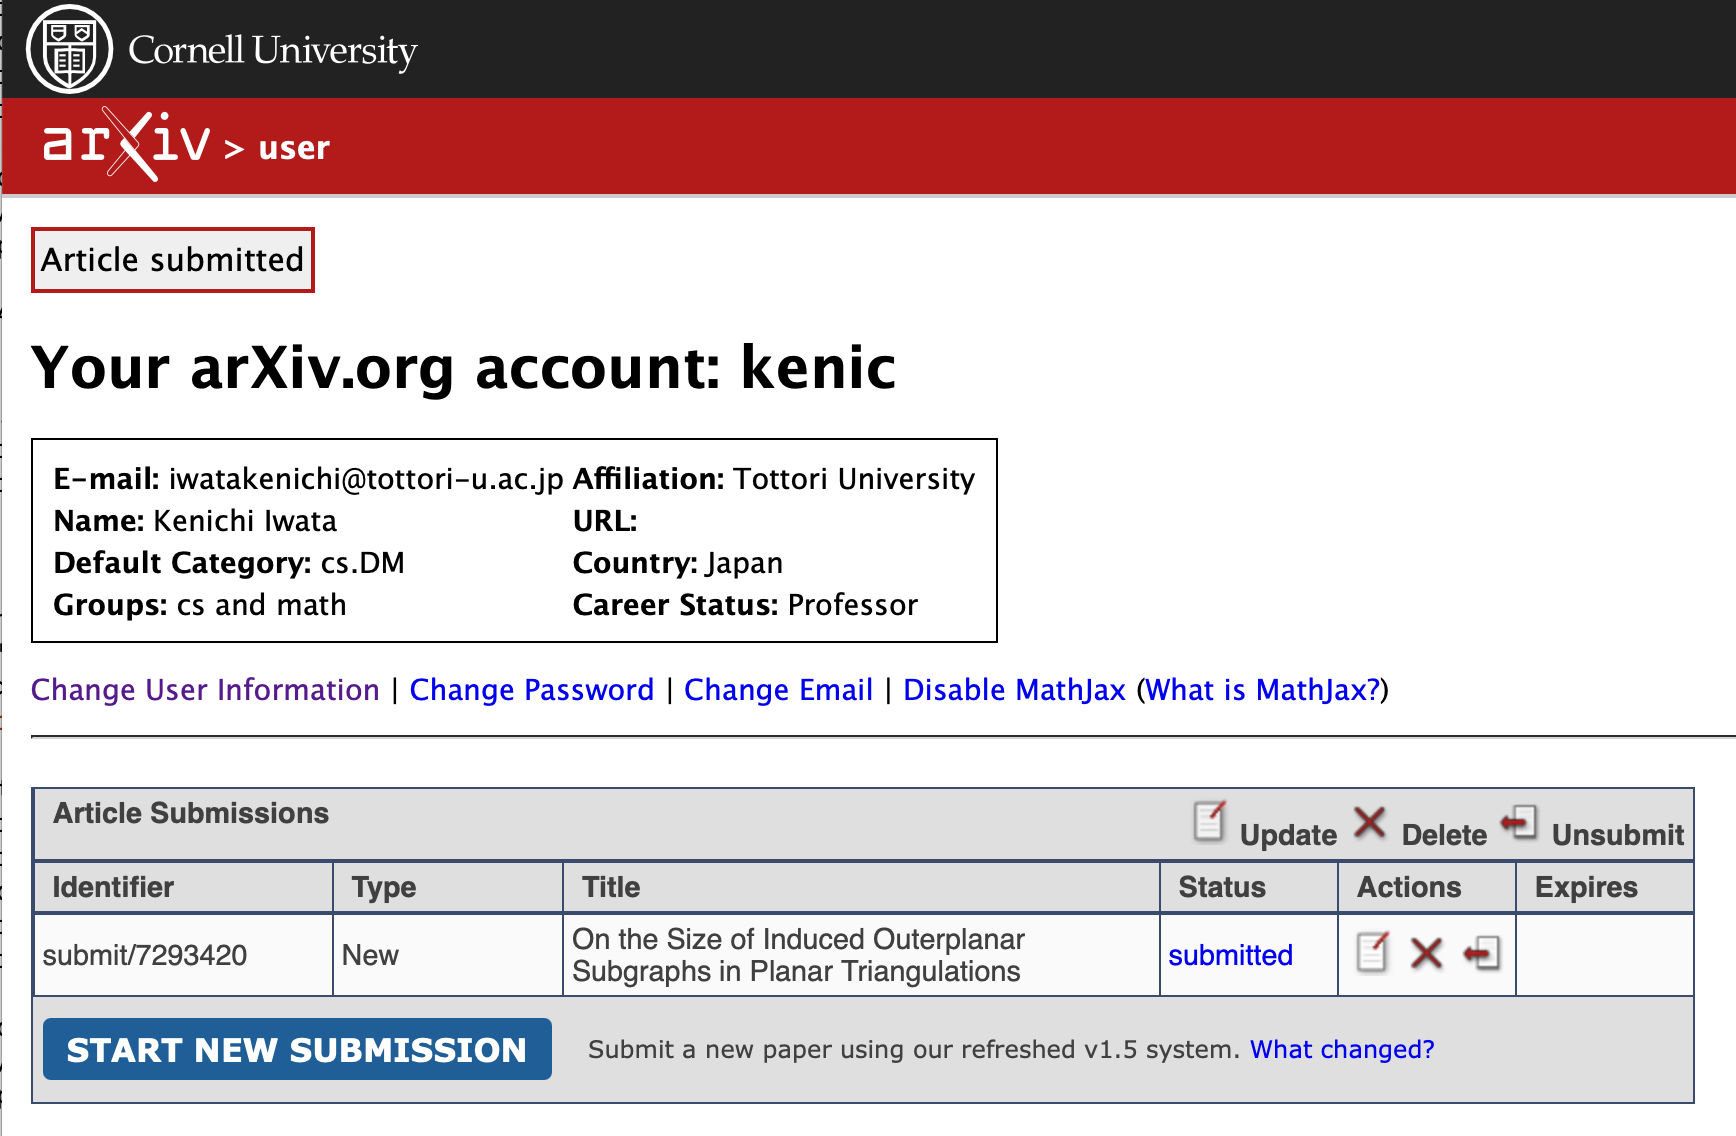Viewport: 1736px width, 1136px height.
Task: Click the arXiv logo
Action: [x=125, y=145]
